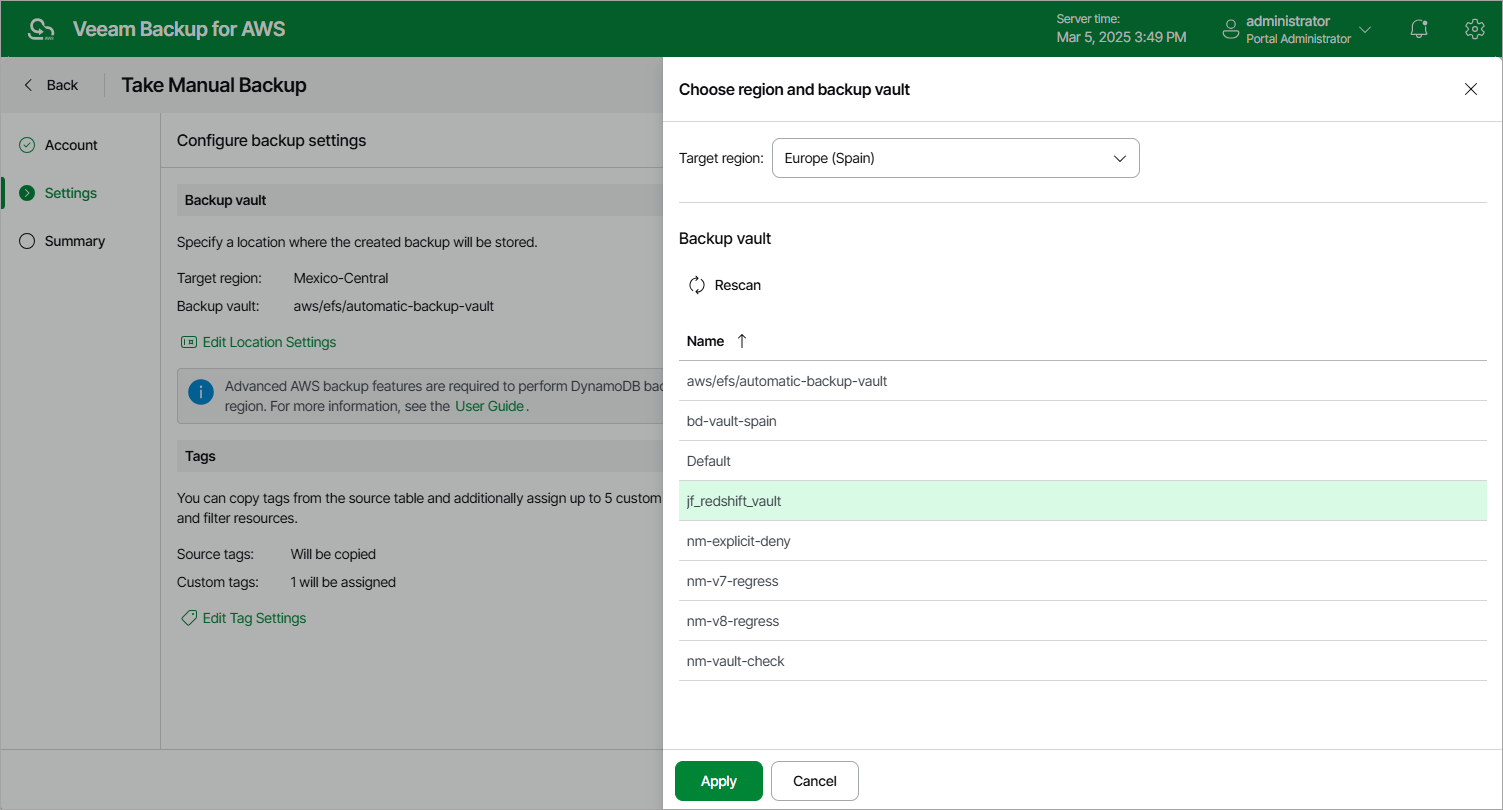Screen dimensions: 1503x810
Task: Click the Portal Administrator role label
Action: click(x=1298, y=39)
